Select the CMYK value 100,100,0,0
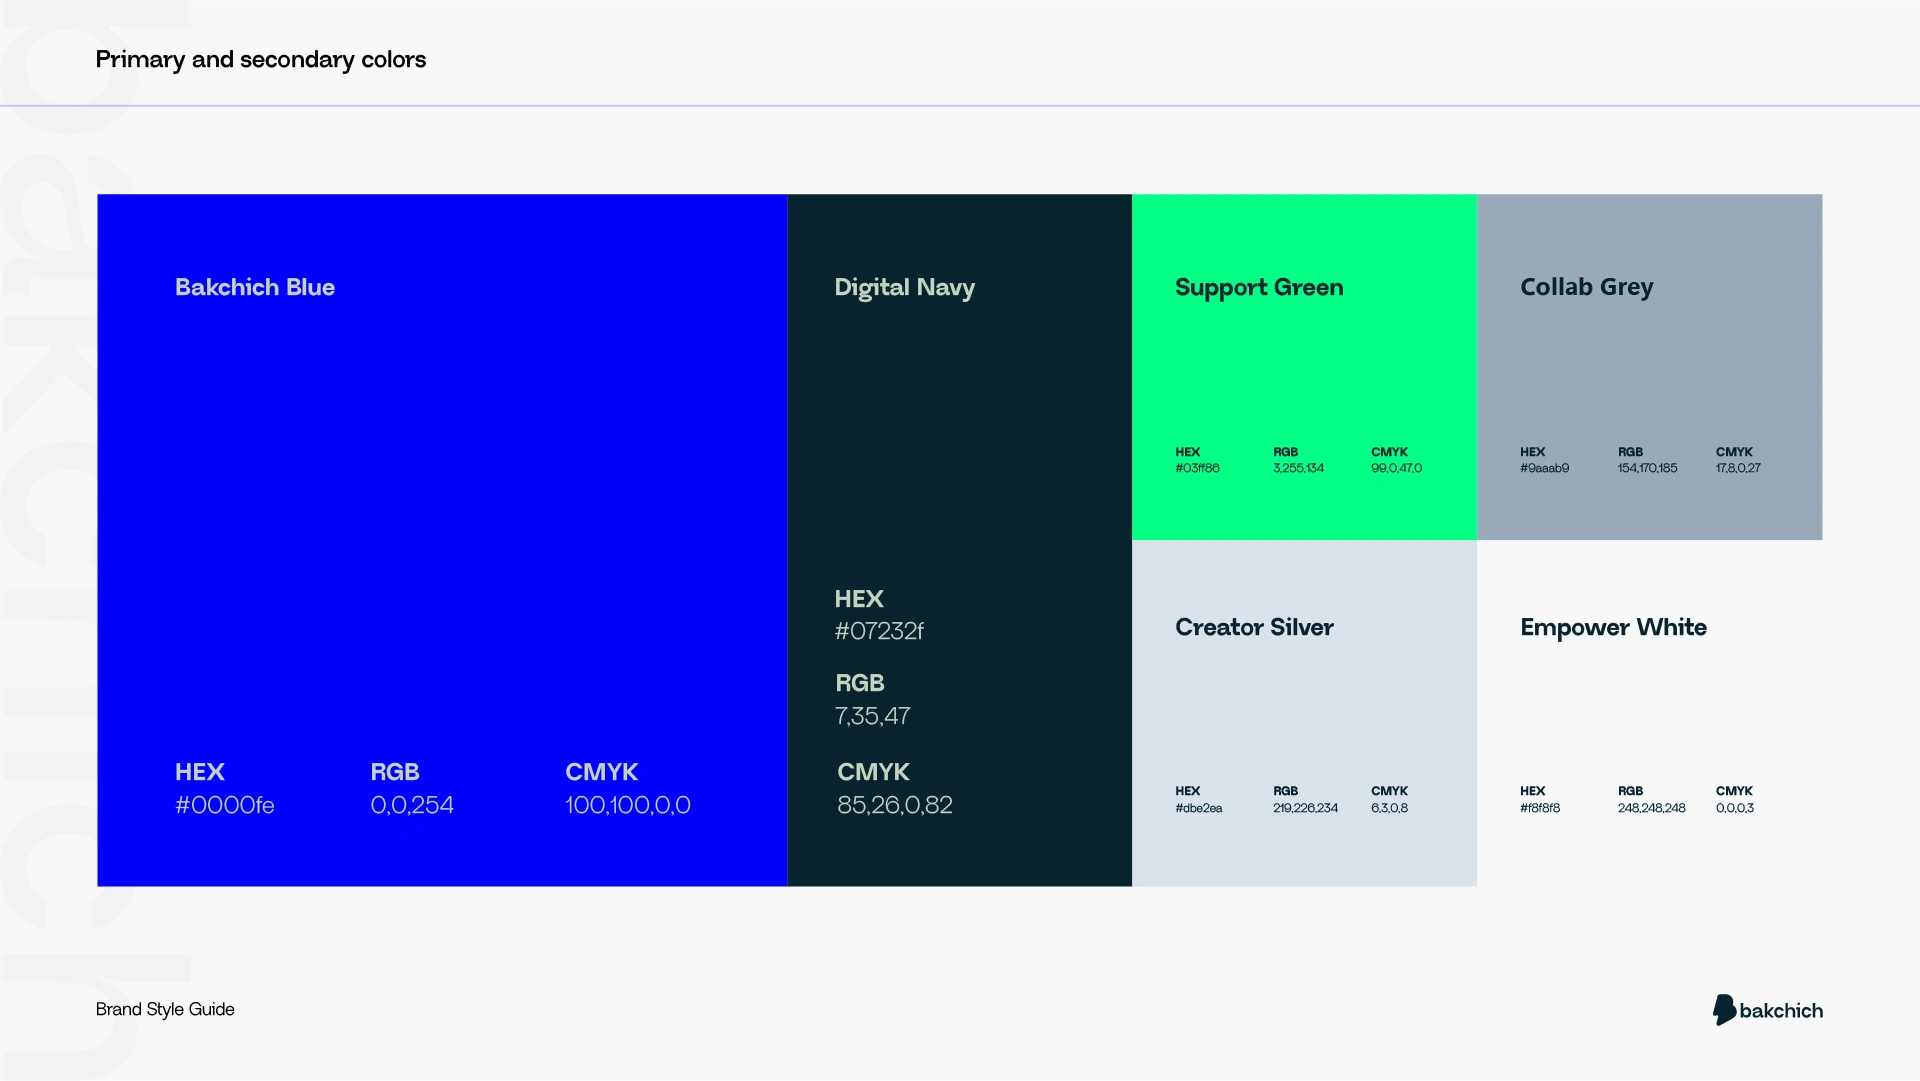 [628, 805]
